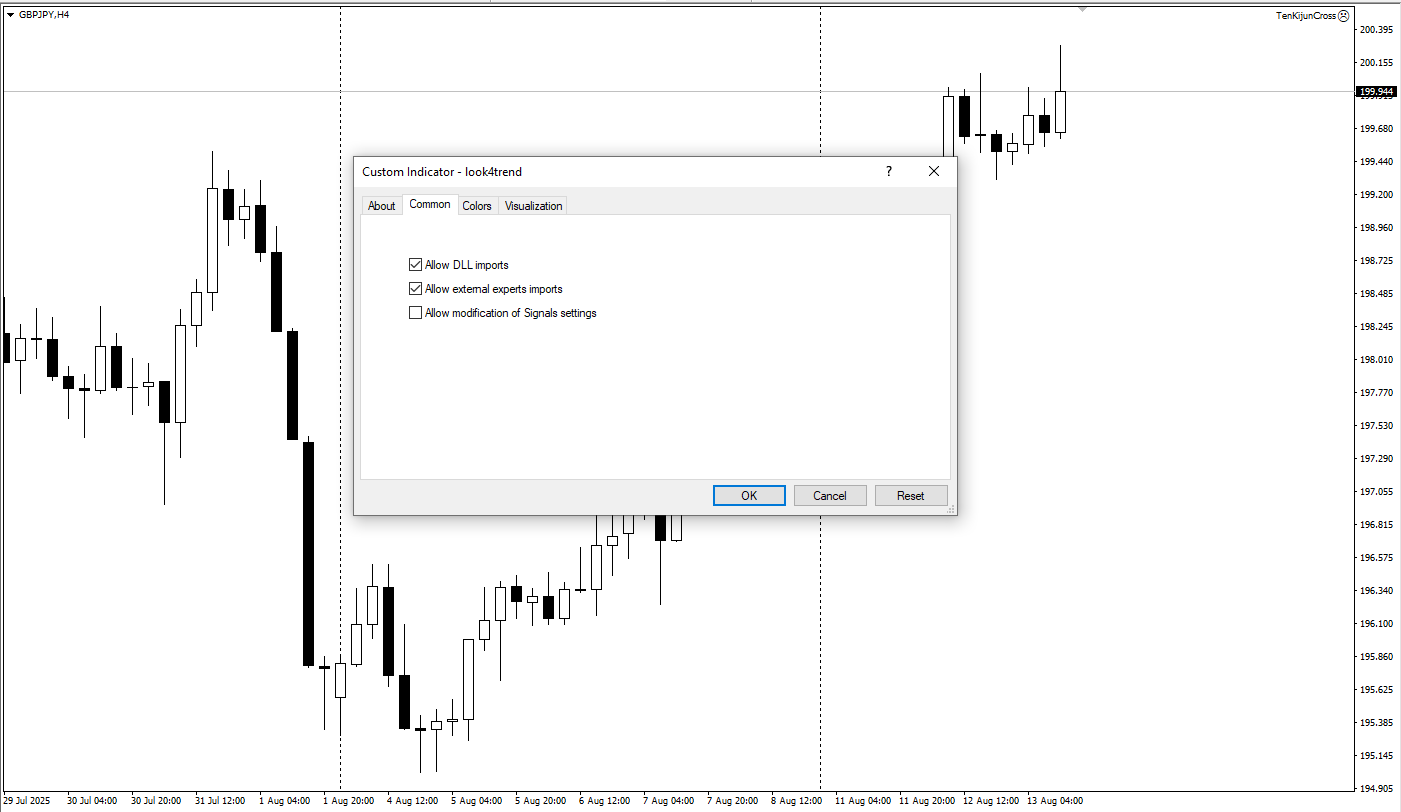The height and width of the screenshot is (812, 1401).
Task: Click the current price label 199.944
Action: click(x=1377, y=92)
